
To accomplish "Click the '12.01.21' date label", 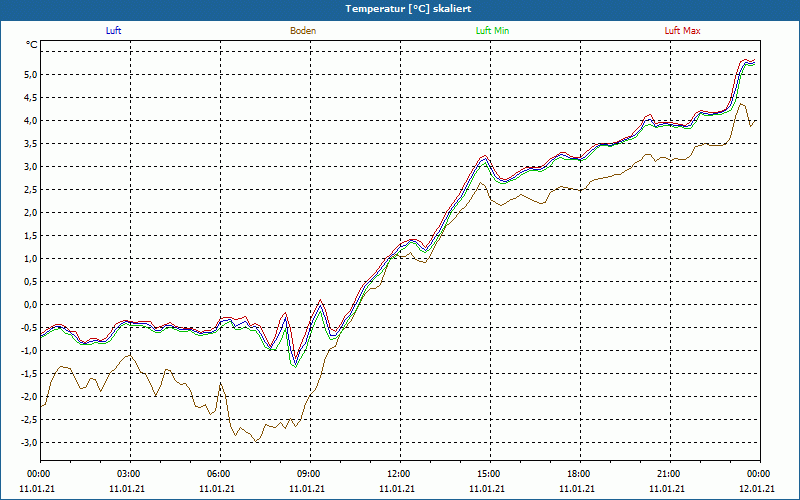I will (x=757, y=488).
